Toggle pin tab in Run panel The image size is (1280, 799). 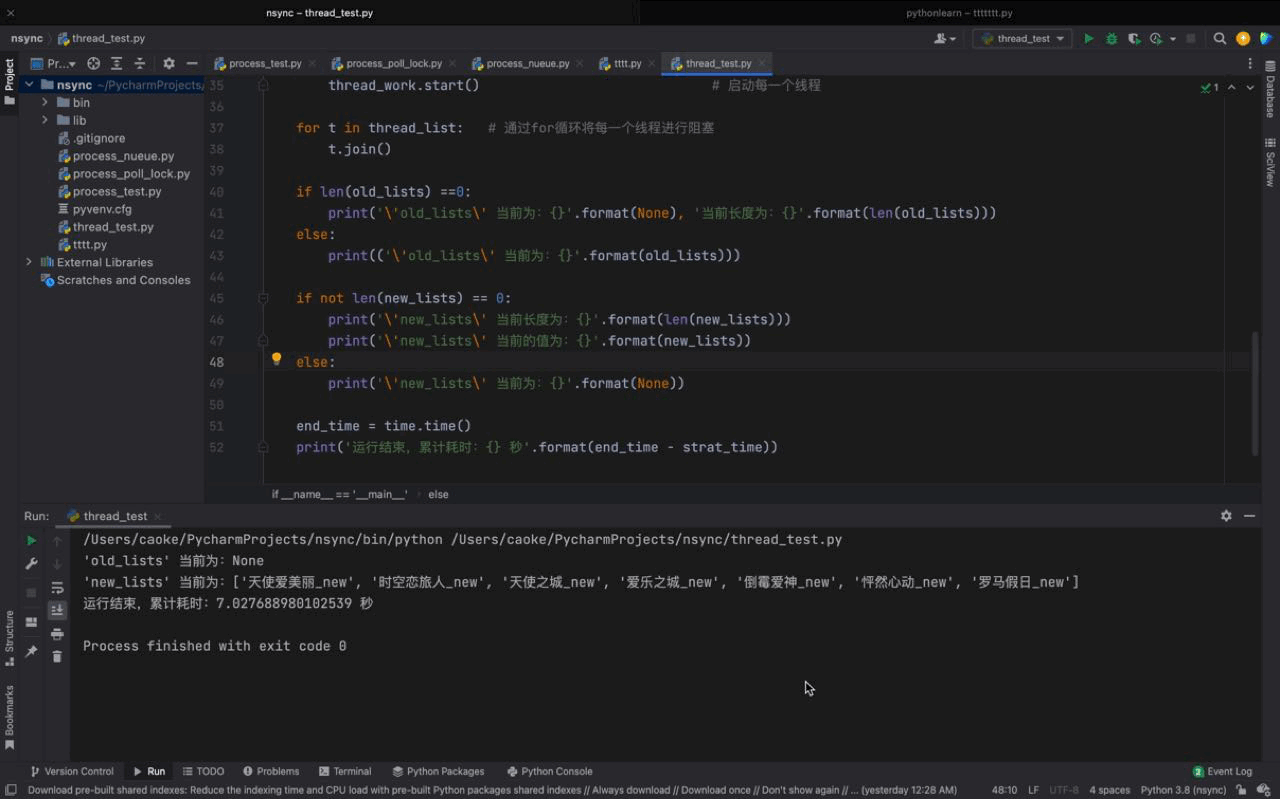coord(31,651)
